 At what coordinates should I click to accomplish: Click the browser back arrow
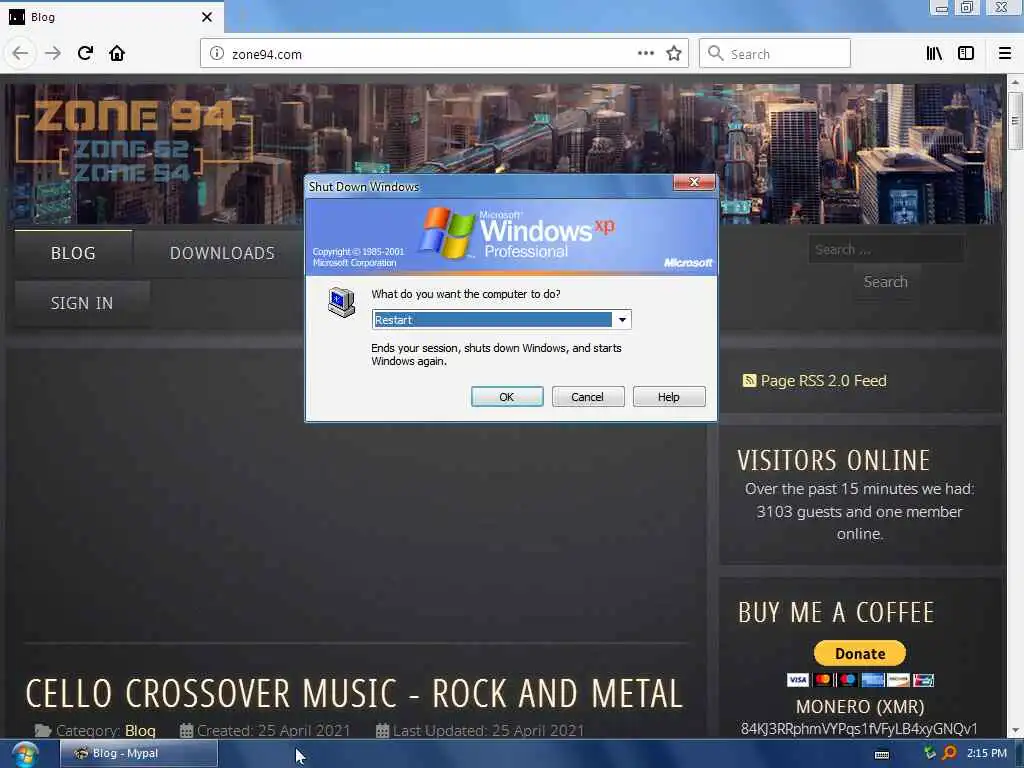pos(20,54)
